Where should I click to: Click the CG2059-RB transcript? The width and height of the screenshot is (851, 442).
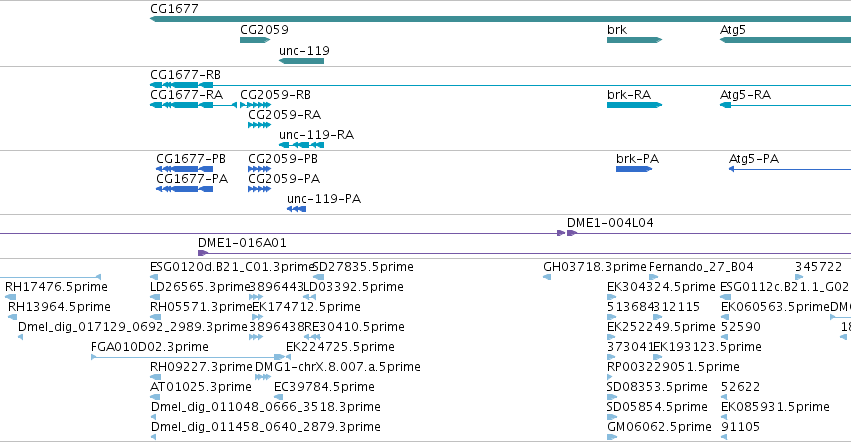pyautogui.click(x=255, y=105)
